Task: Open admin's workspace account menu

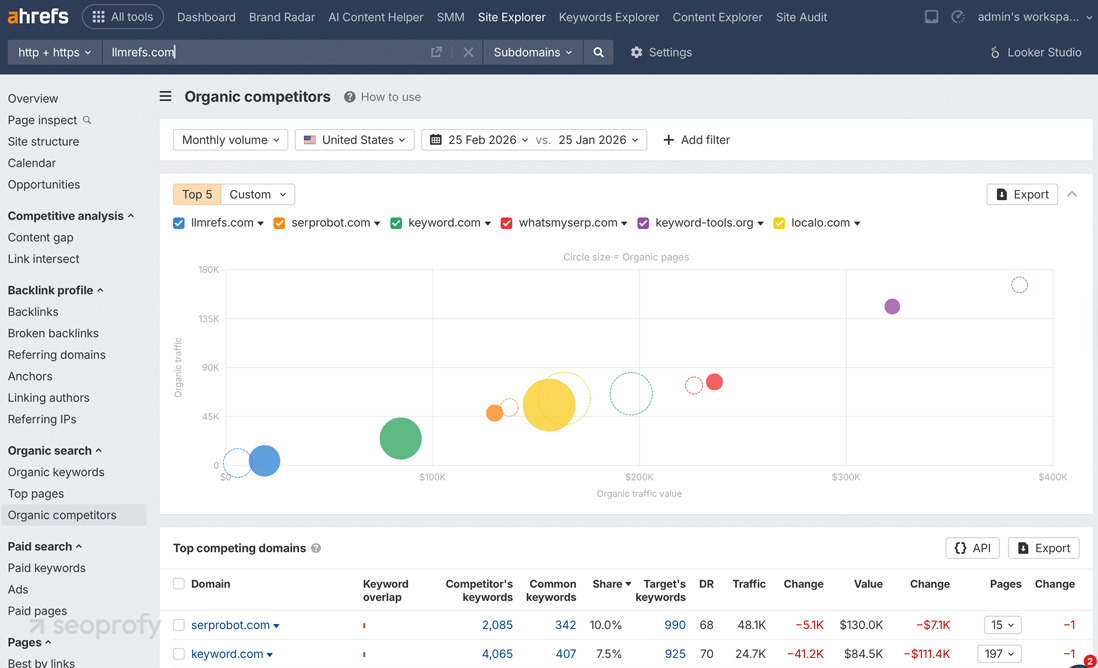Action: pyautogui.click(x=1034, y=17)
